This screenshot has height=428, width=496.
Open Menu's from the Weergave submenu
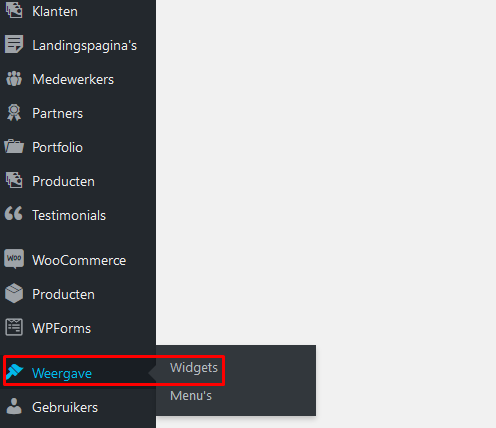[191, 396]
